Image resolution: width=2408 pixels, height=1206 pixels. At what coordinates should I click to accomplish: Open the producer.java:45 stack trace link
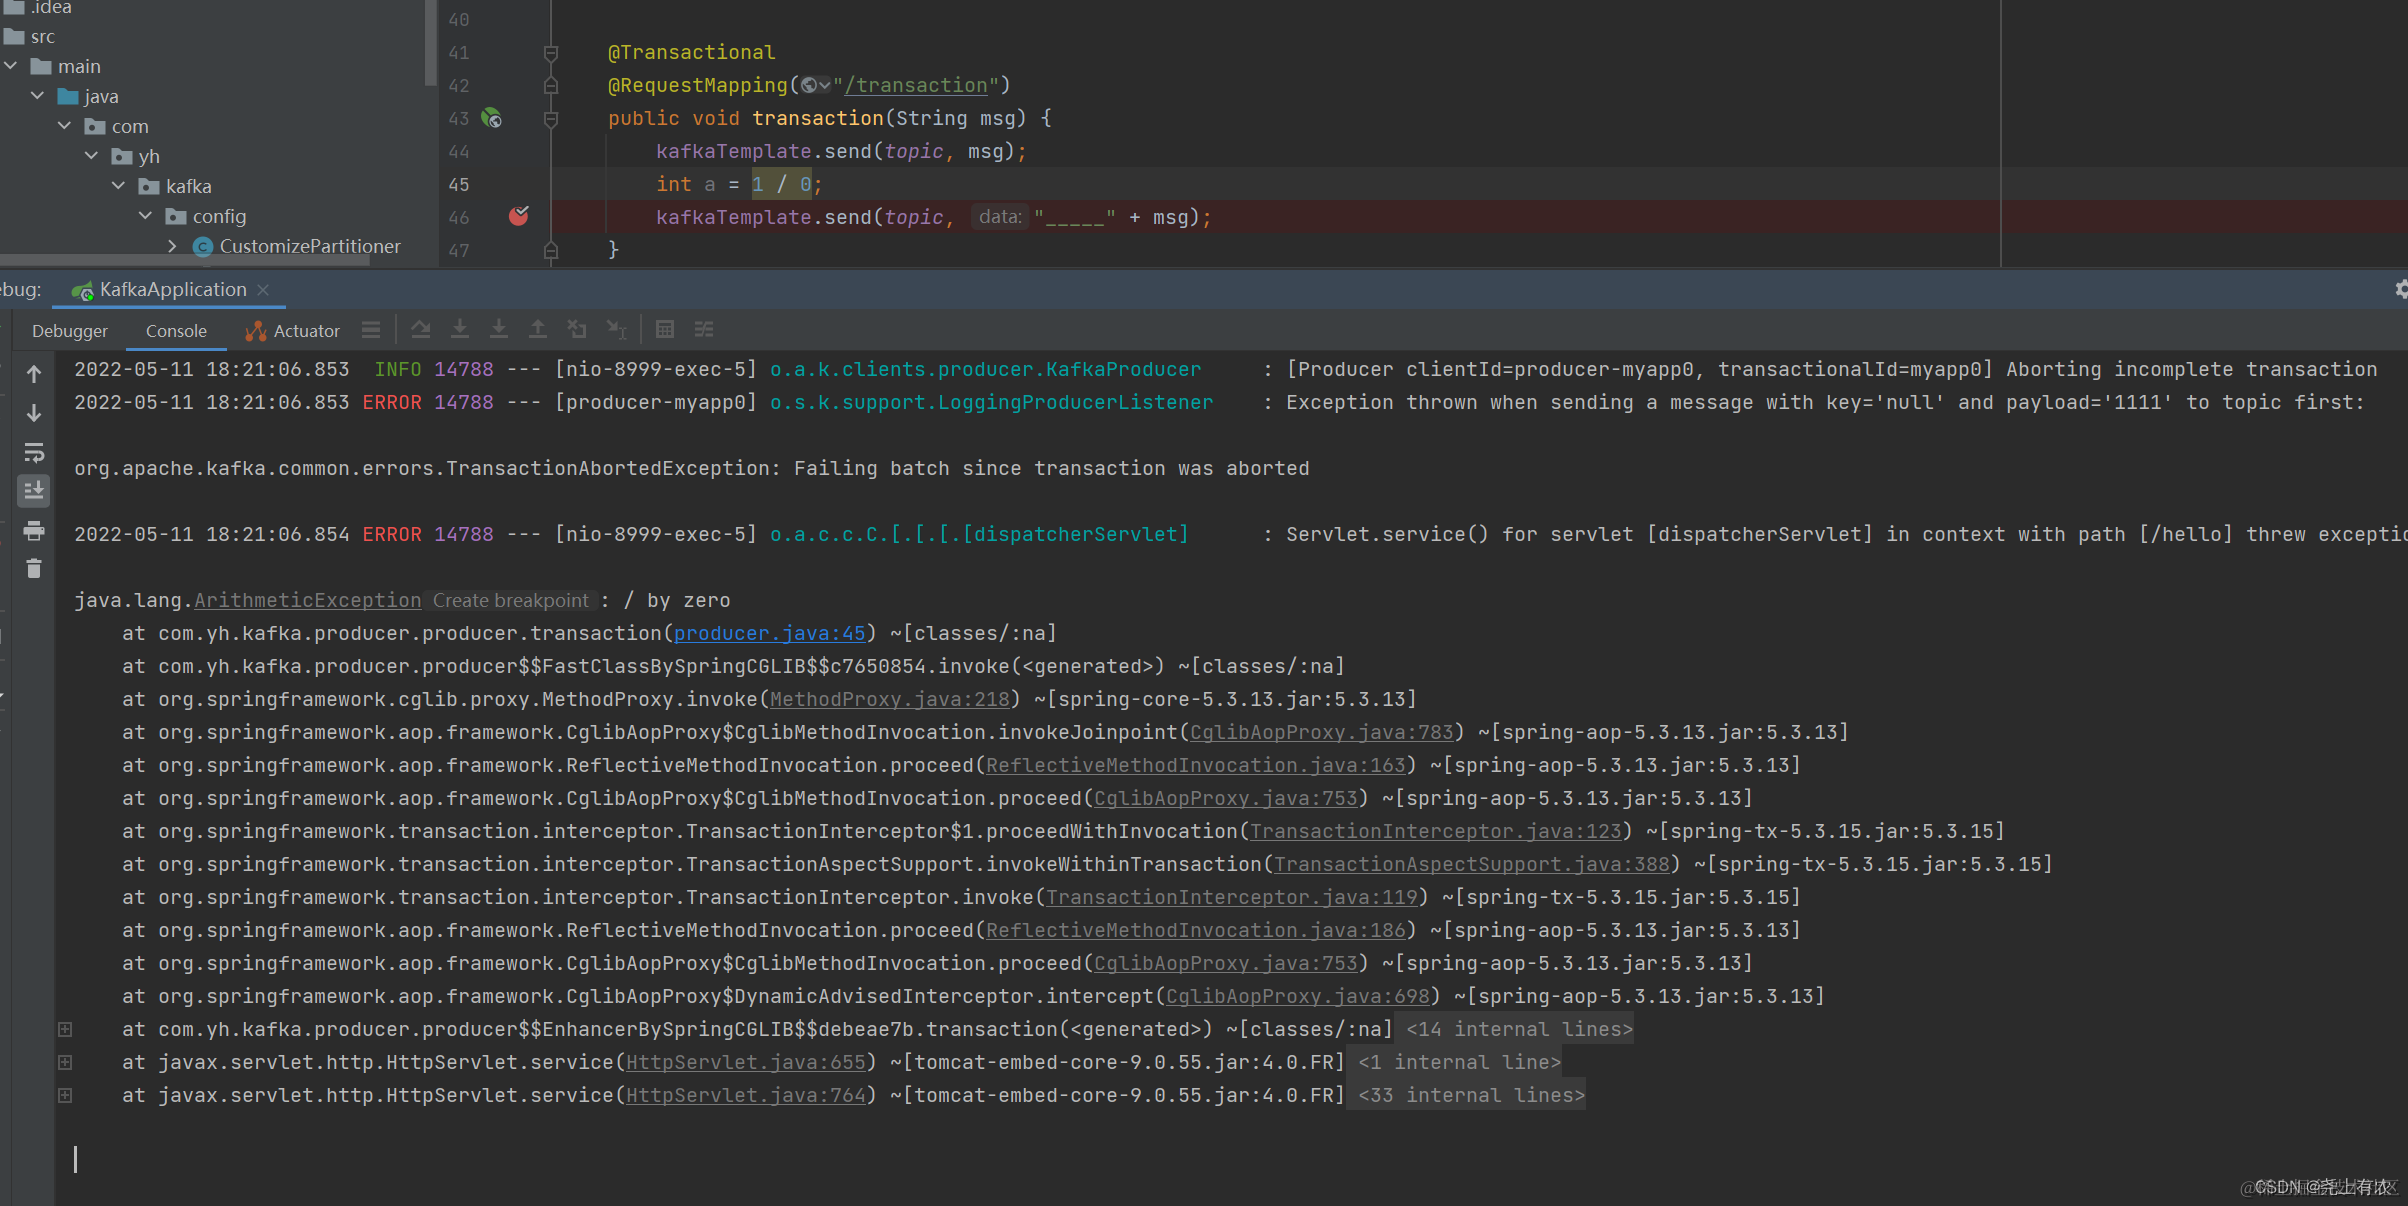point(768,633)
